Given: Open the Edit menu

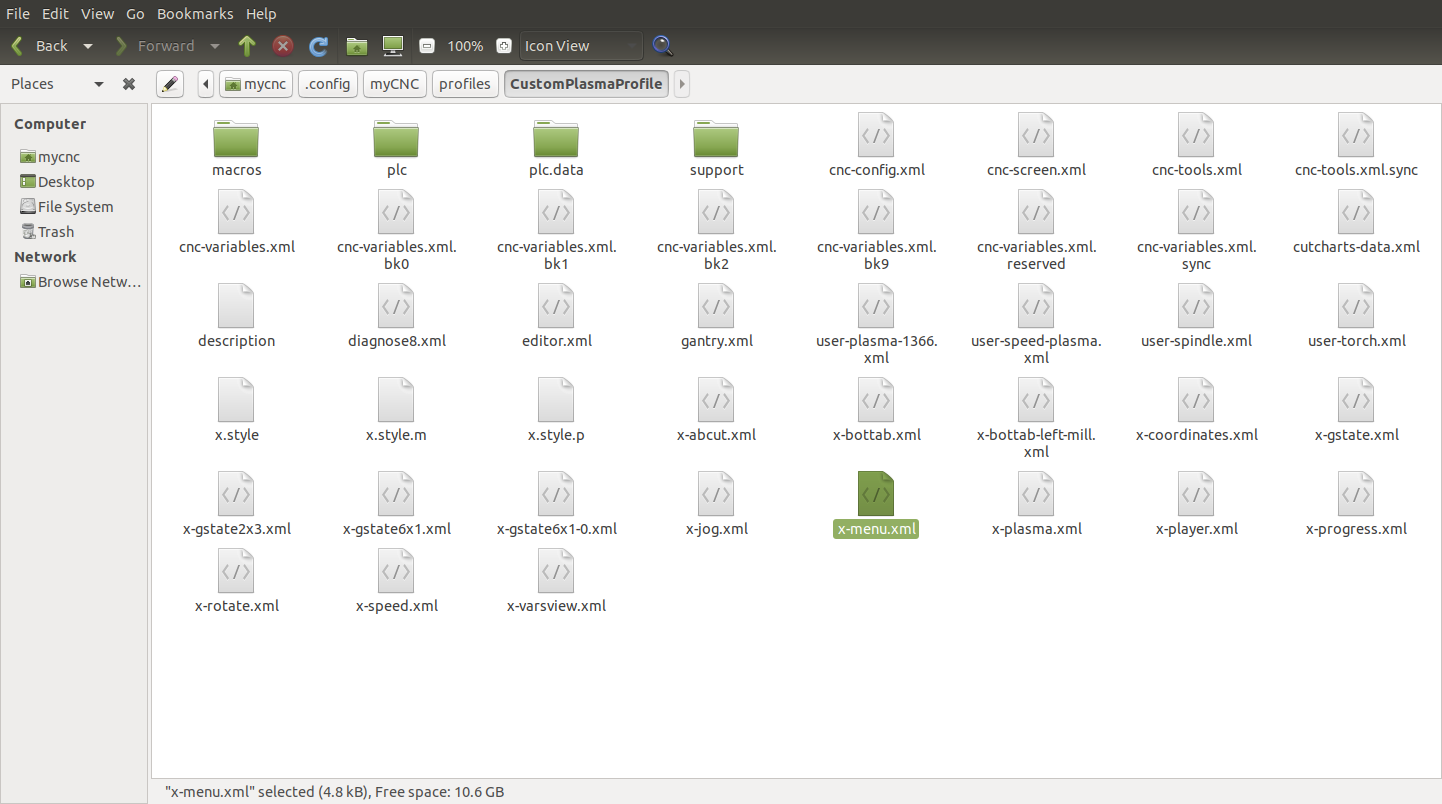Looking at the screenshot, I should 55,14.
